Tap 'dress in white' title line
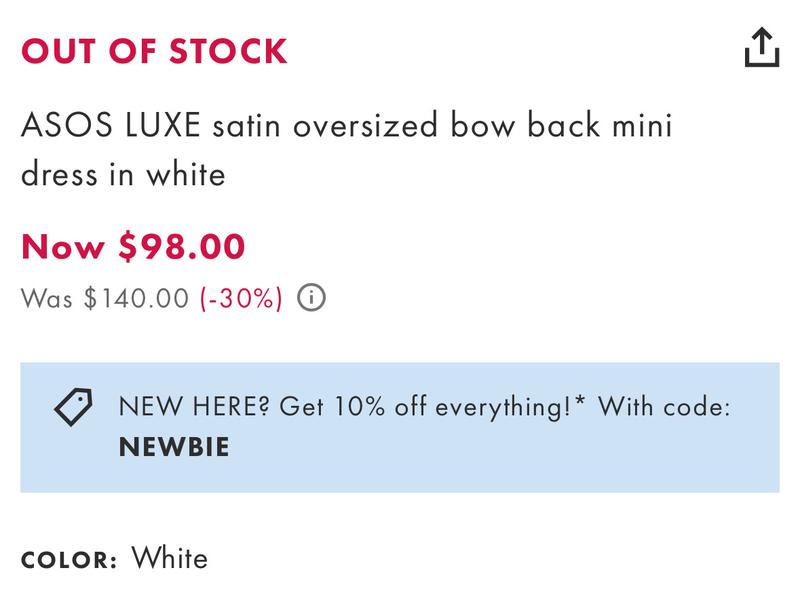 [x=123, y=175]
